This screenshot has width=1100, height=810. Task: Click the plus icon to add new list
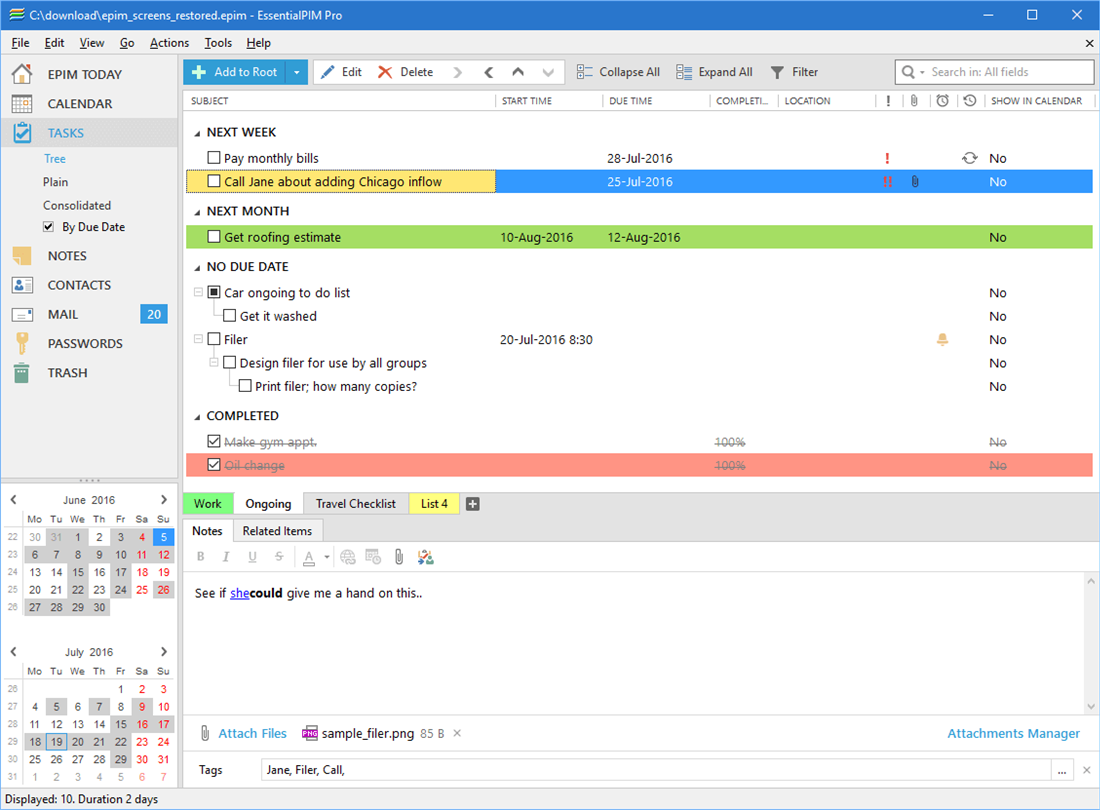click(473, 504)
